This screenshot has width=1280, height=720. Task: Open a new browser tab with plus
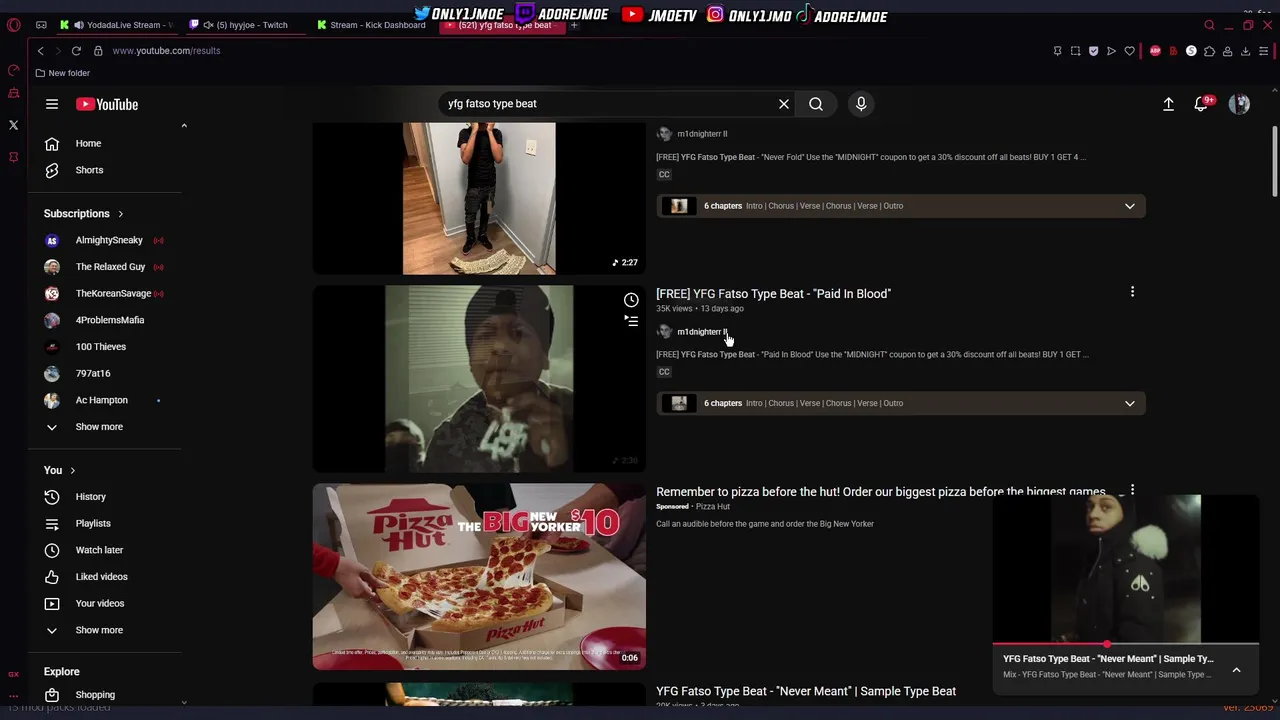(574, 25)
